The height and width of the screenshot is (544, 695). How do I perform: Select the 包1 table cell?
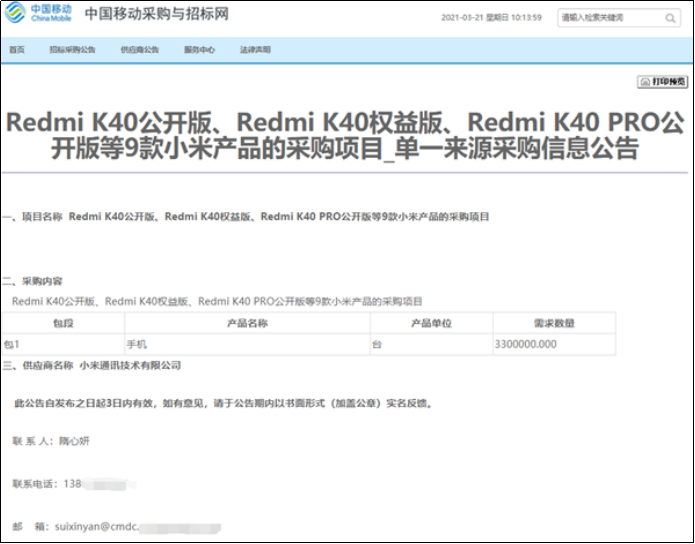pyautogui.click(x=63, y=344)
